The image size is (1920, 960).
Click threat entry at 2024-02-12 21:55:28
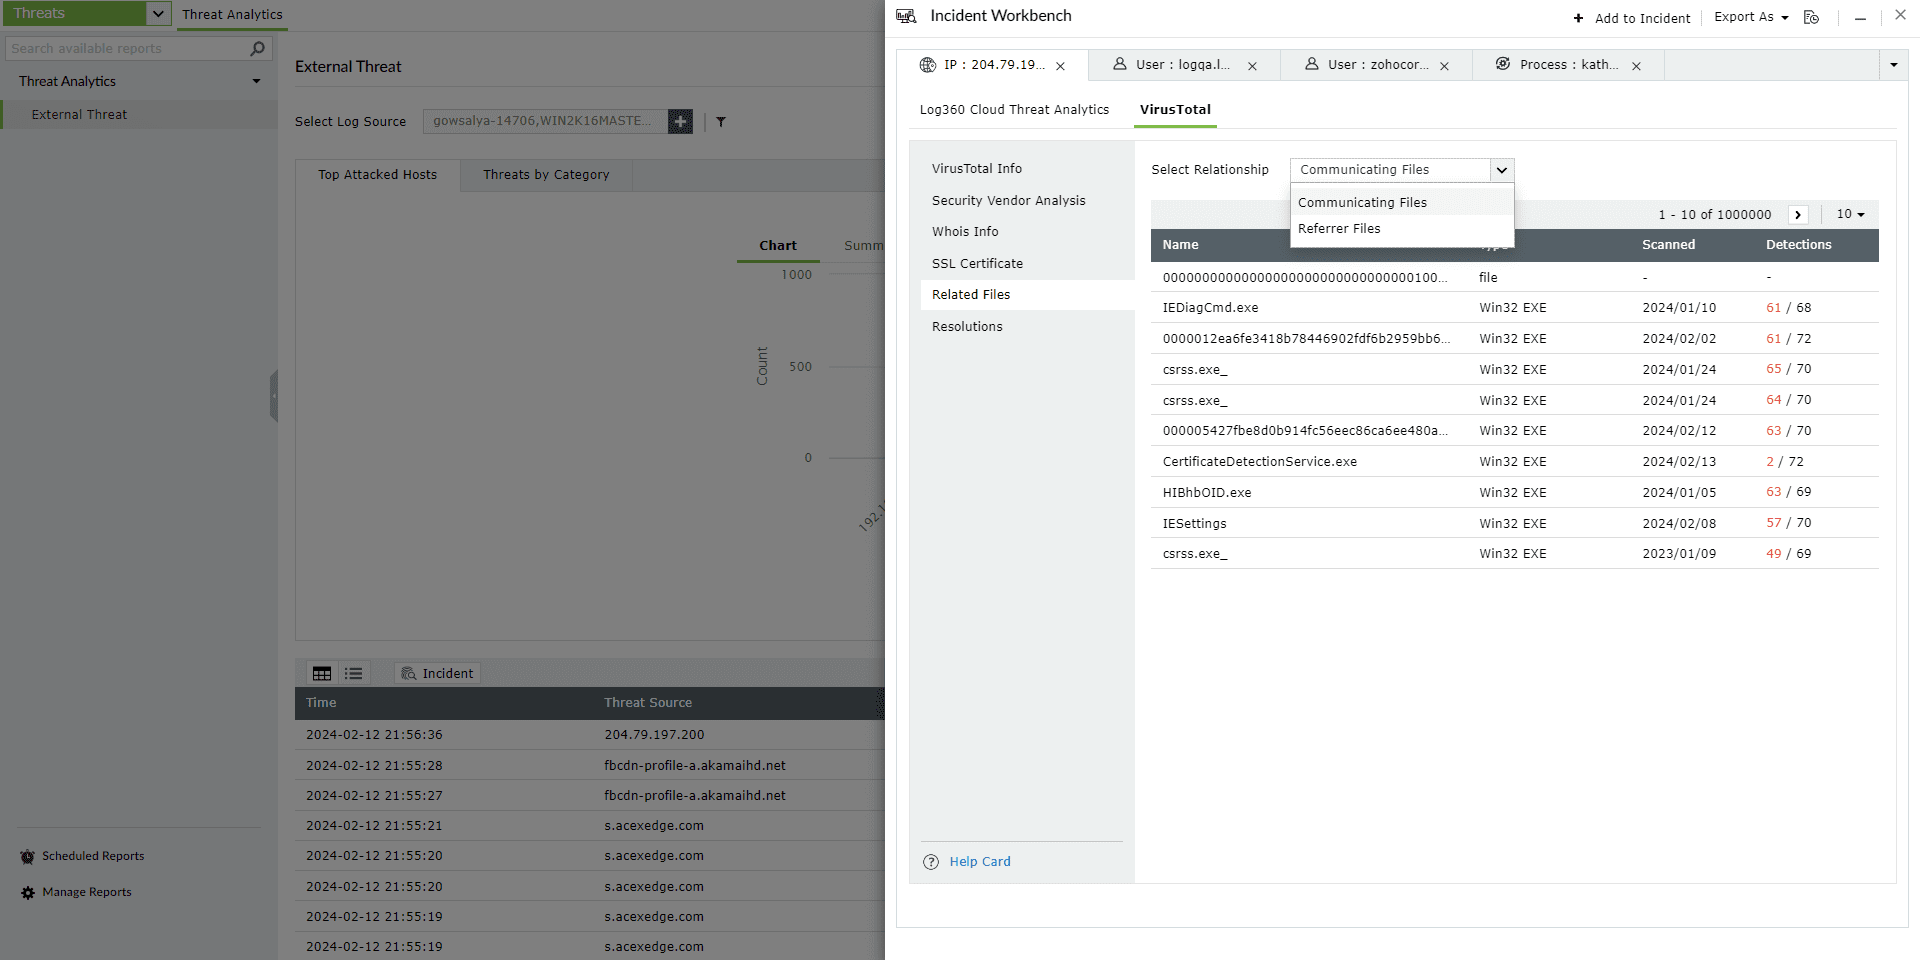point(590,766)
